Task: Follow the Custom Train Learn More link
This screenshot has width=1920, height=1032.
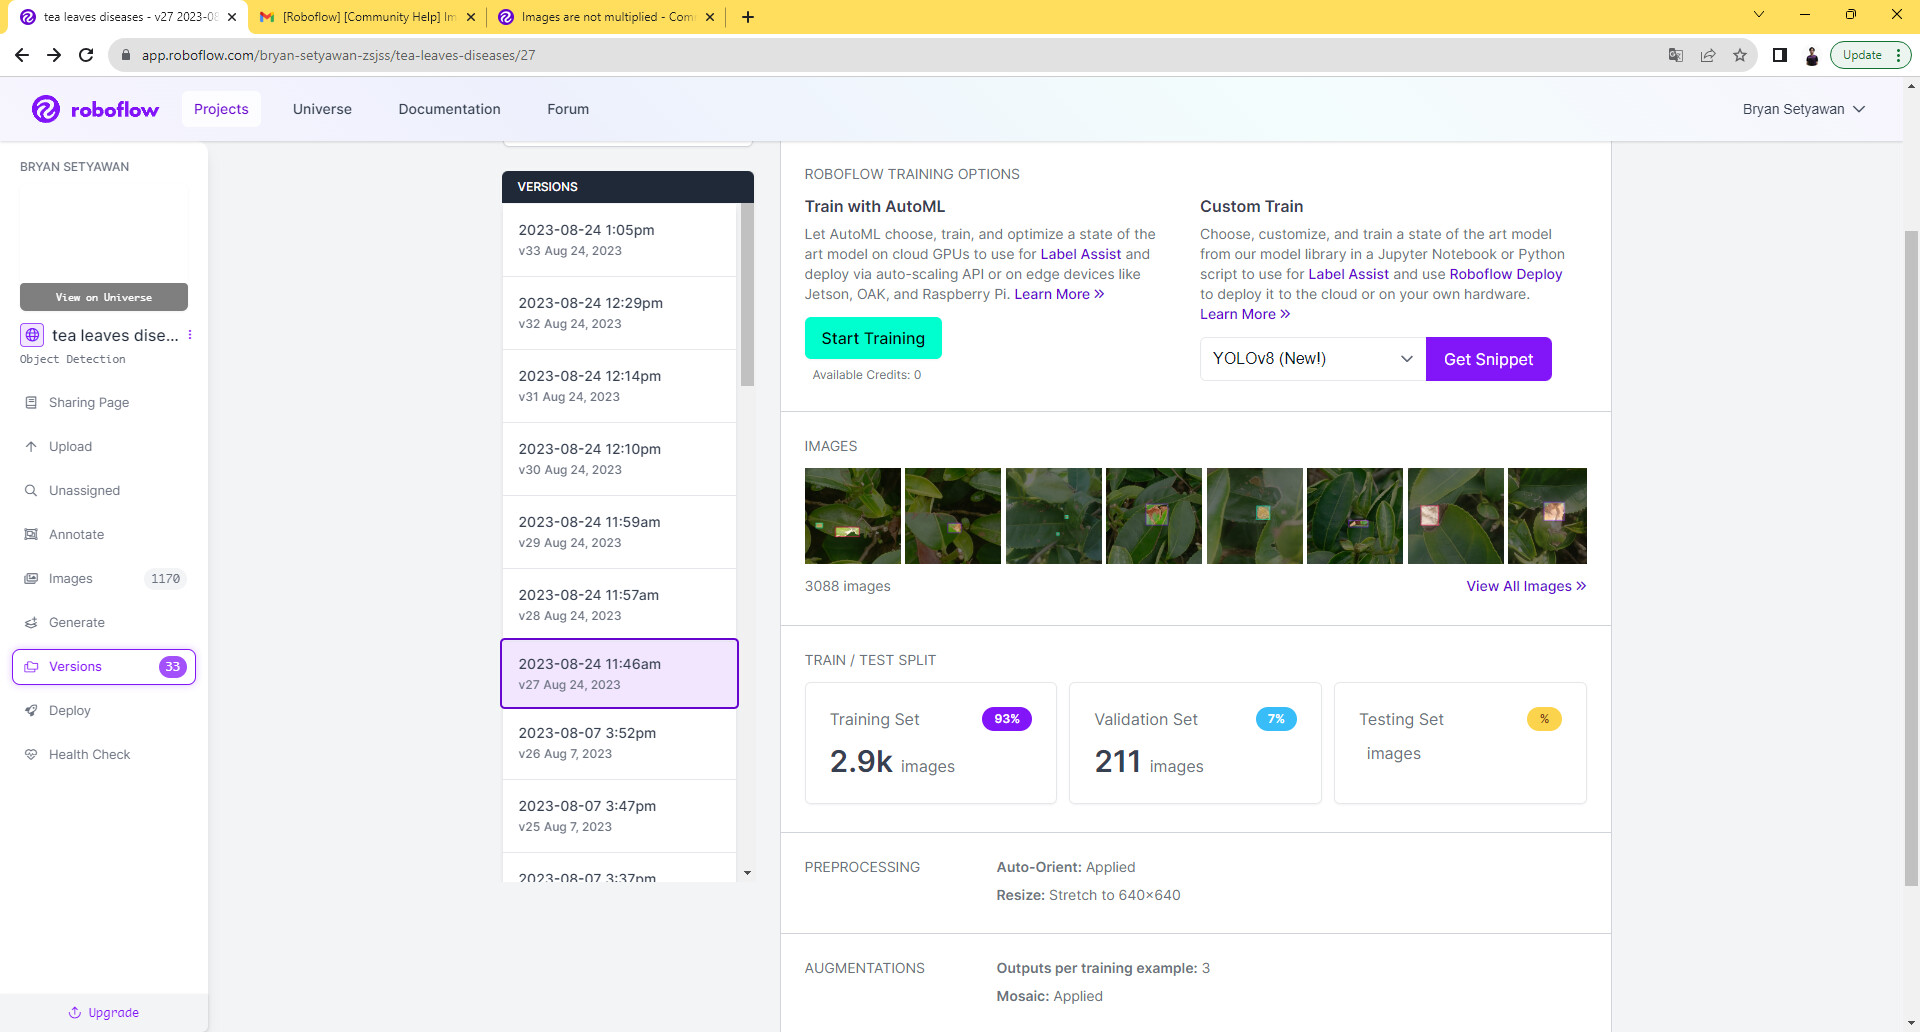Action: click(x=1245, y=314)
